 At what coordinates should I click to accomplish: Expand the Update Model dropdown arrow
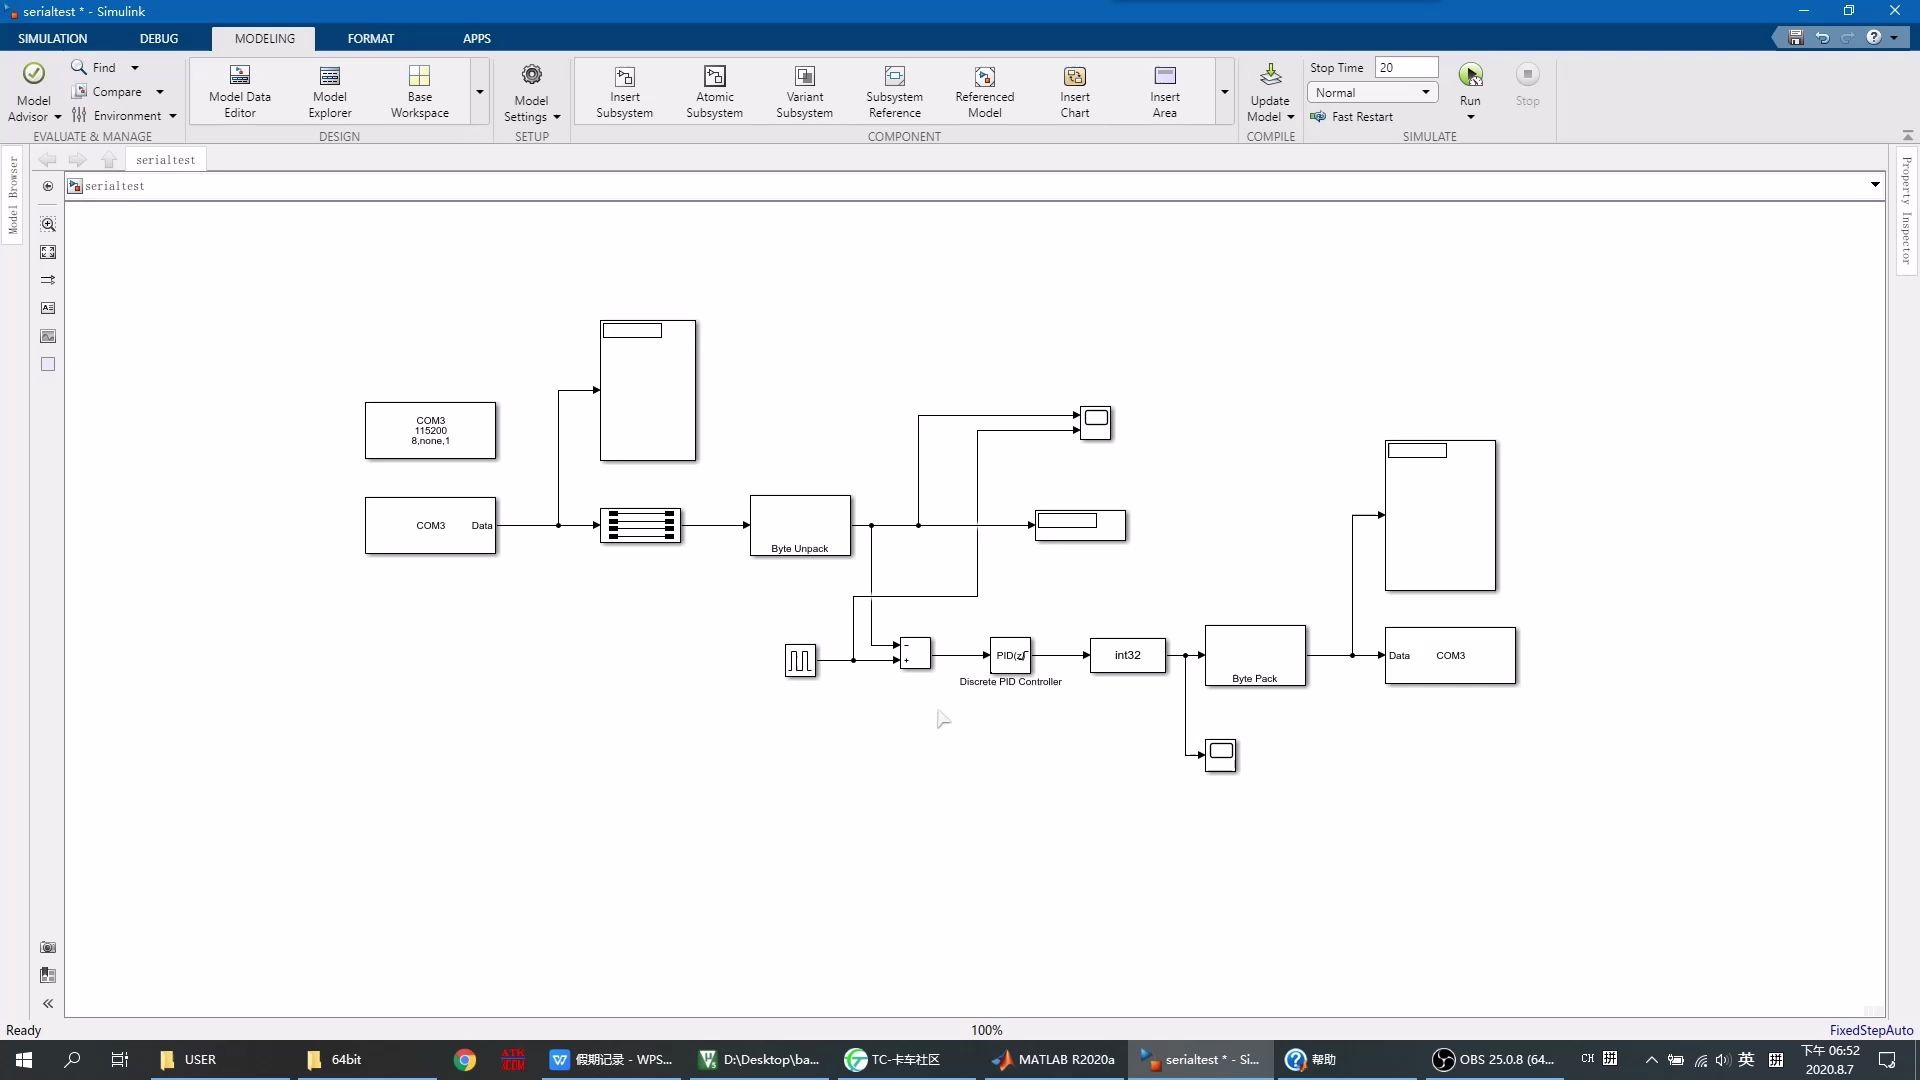[1289, 116]
